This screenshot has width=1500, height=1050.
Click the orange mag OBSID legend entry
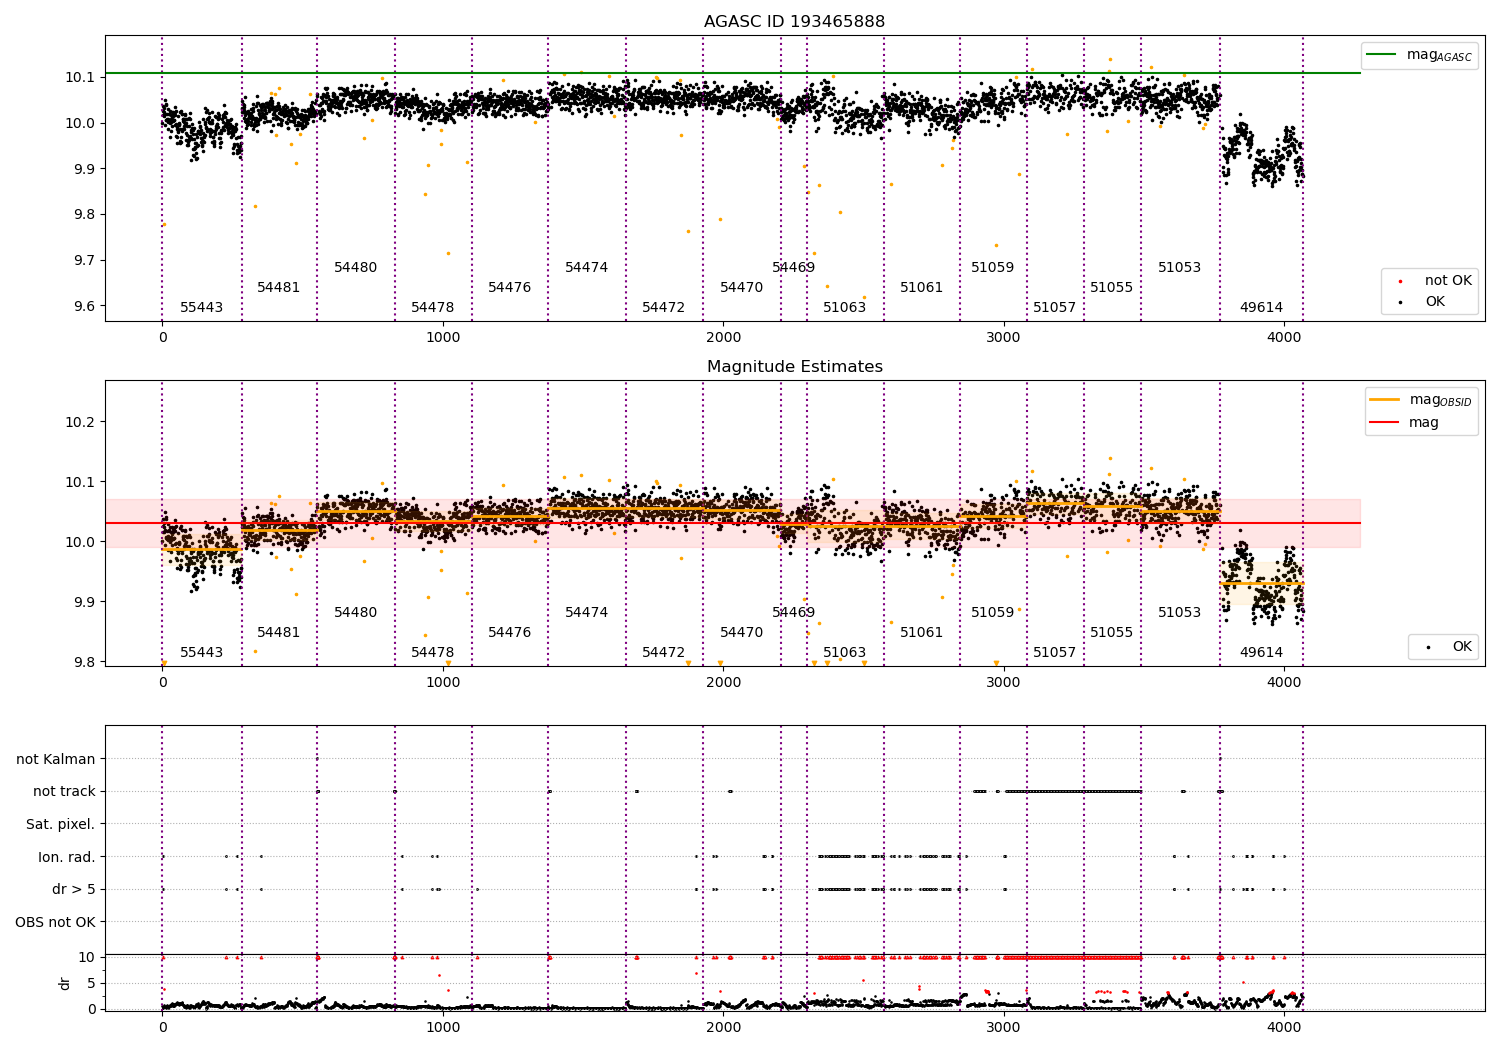1420,400
